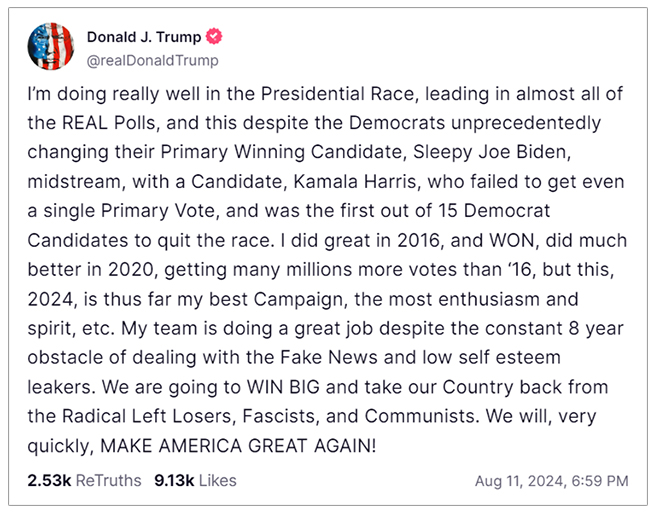
Task: Click the words Radical Left Losers
Action: point(149,416)
